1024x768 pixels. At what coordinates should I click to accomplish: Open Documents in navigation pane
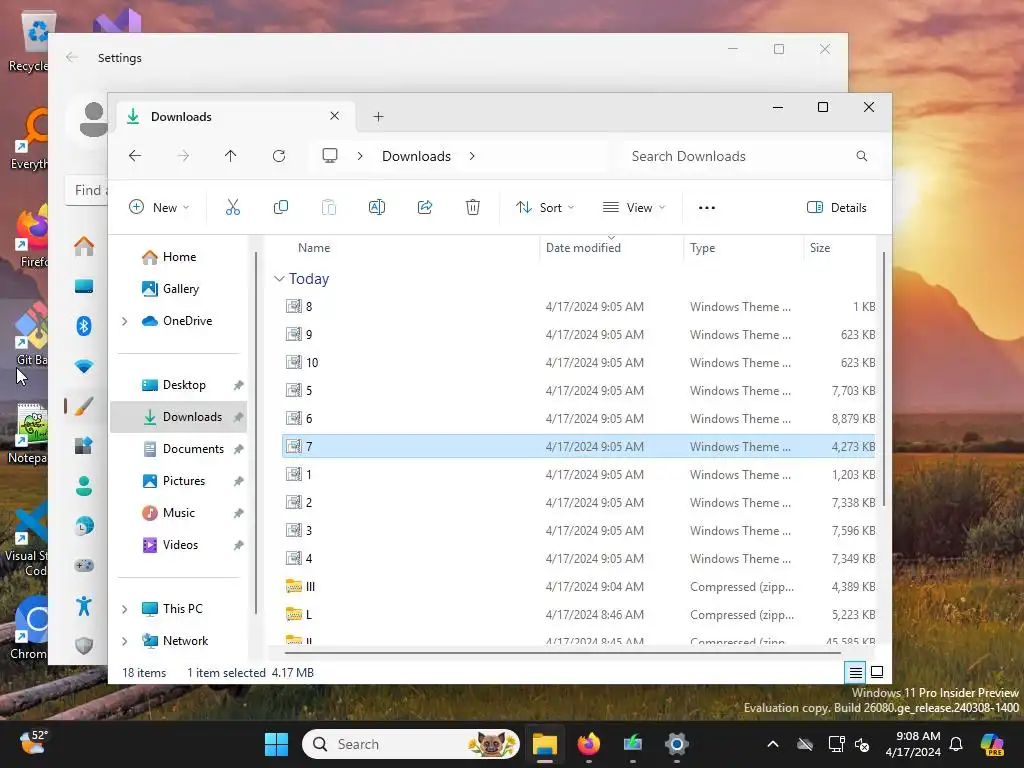[183, 449]
